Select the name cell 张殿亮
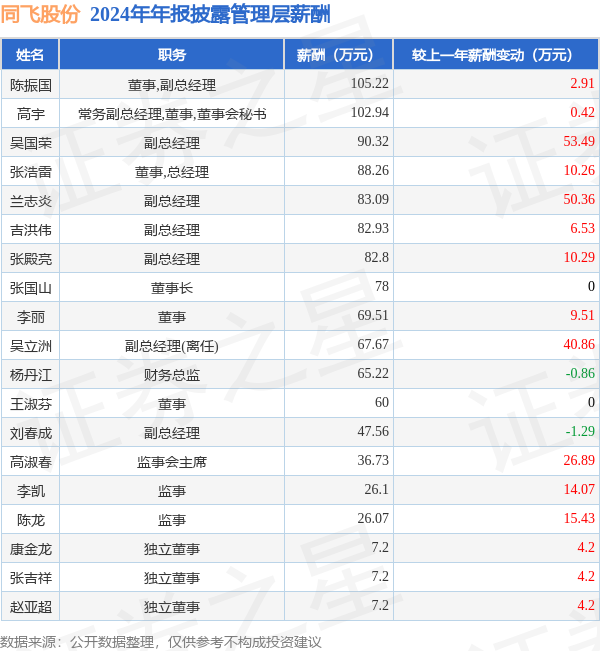The image size is (600, 651). point(31,259)
